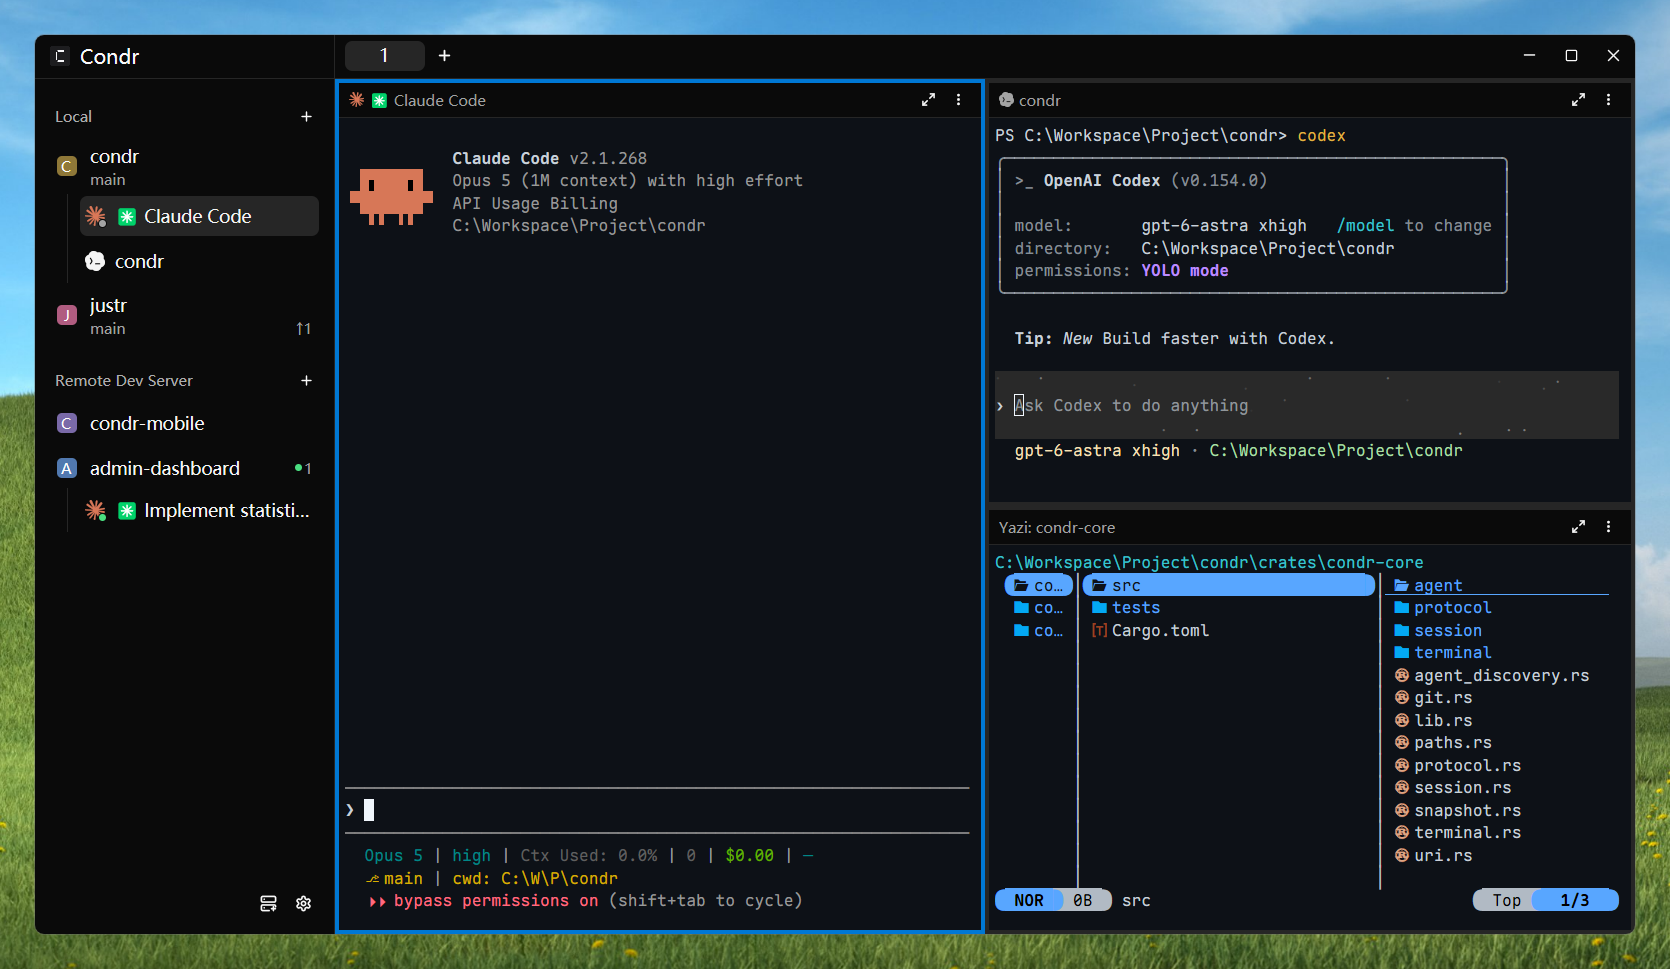Screen dimensions: 1670x969
Task: Minimize the Condr window
Action: pos(1529,56)
